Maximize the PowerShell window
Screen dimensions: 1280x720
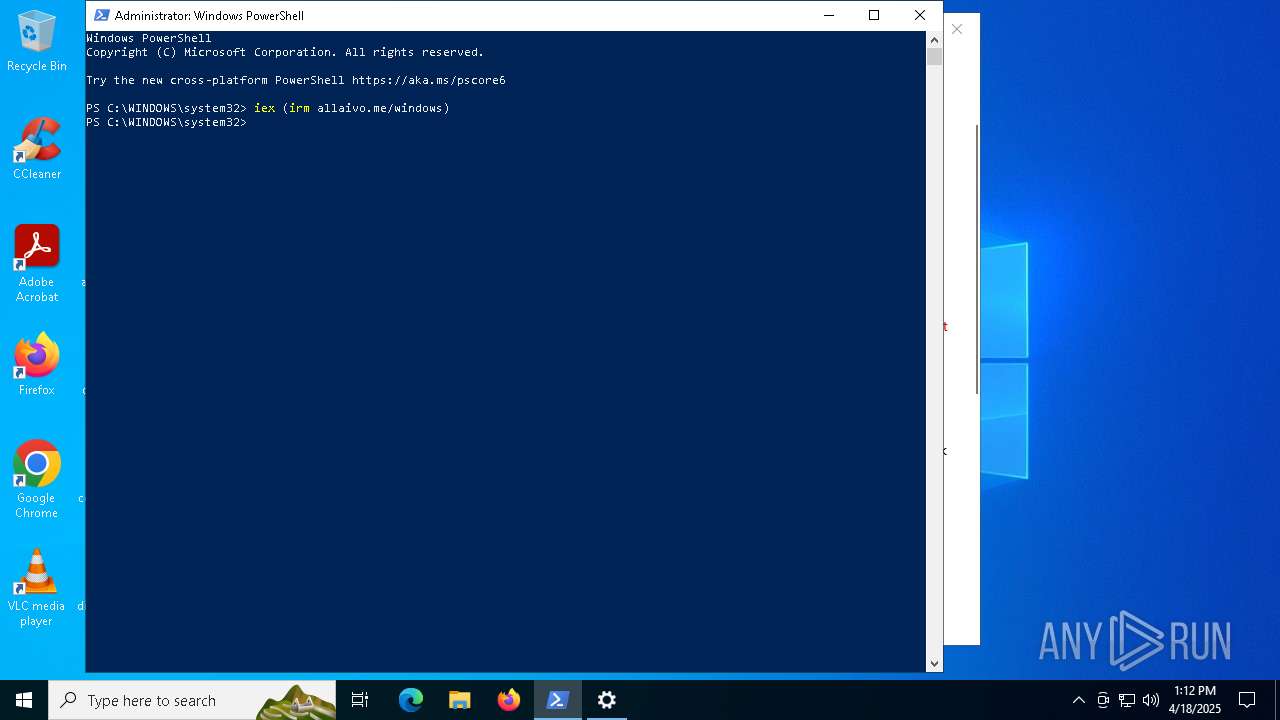(874, 15)
